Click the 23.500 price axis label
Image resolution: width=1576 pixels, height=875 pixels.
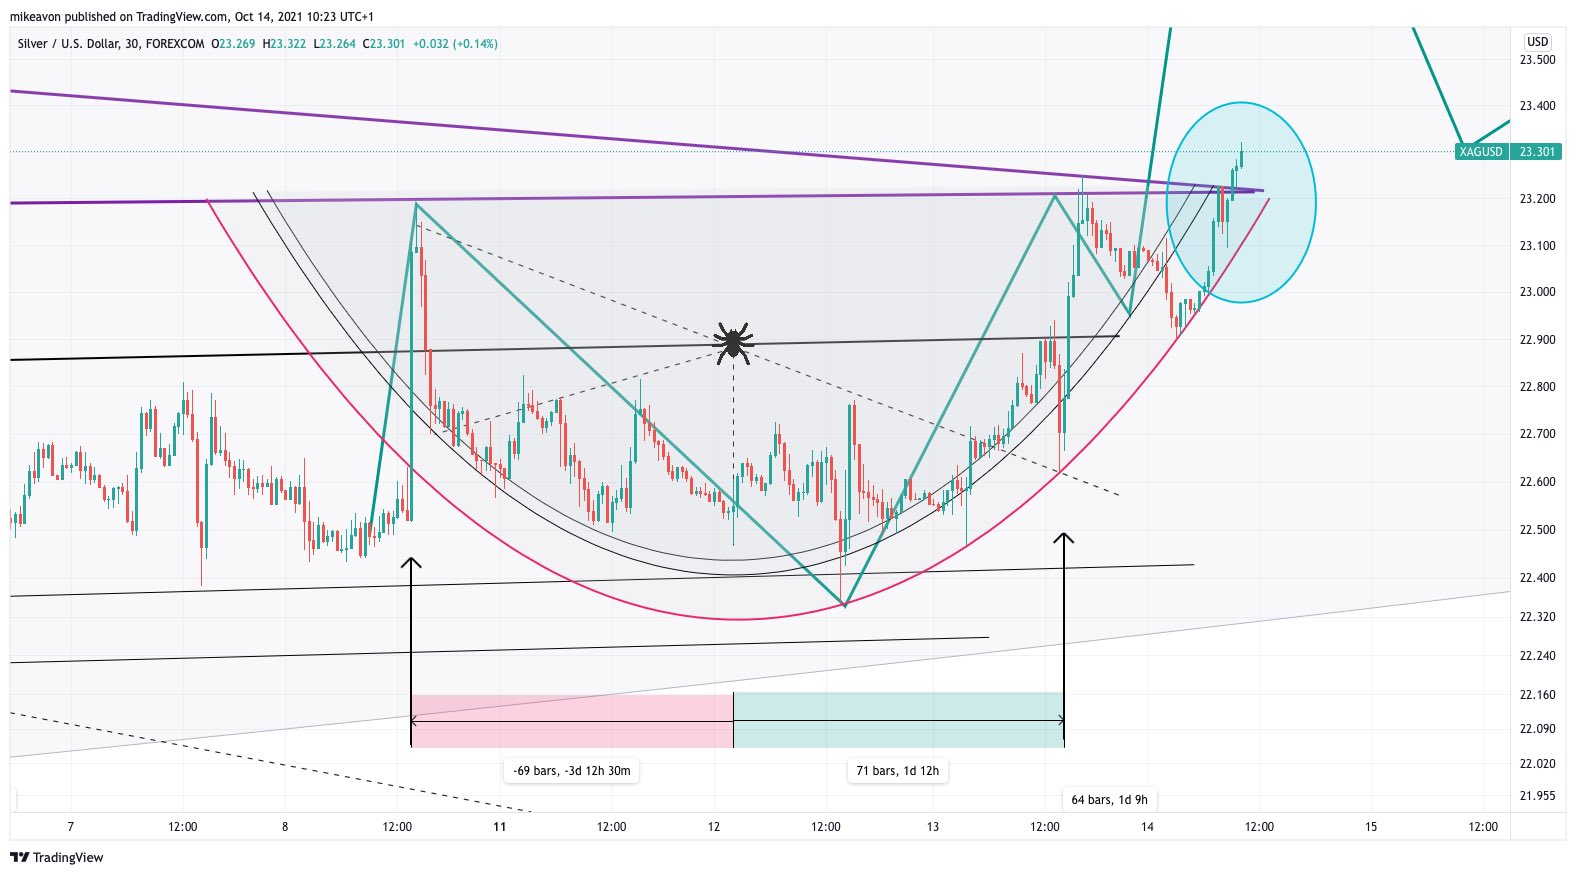(1537, 59)
